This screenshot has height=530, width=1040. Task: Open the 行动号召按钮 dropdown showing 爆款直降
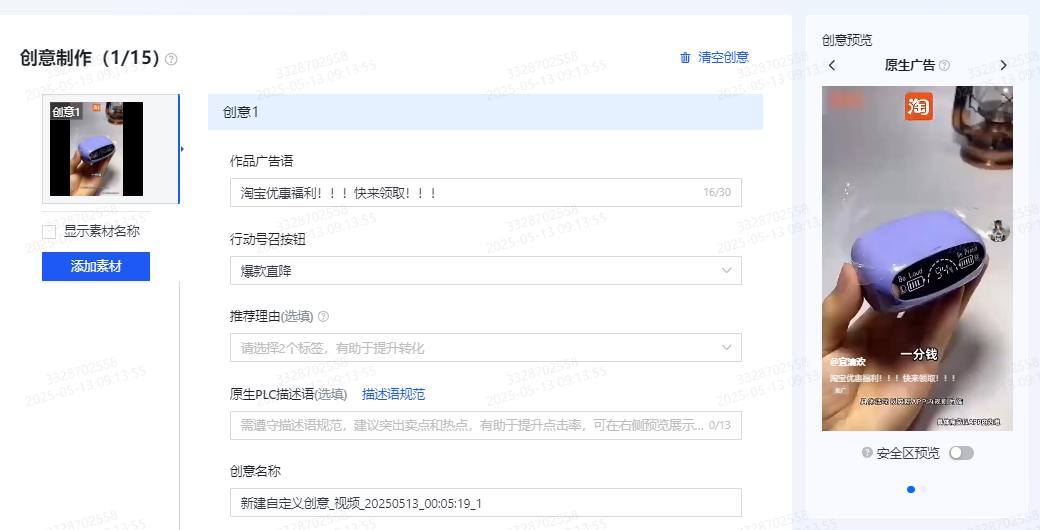[486, 271]
